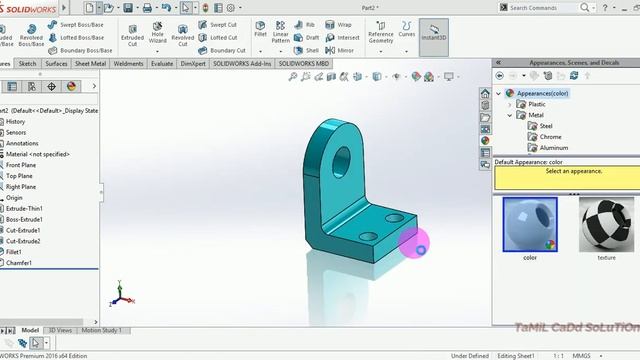Click the Extruded Cut tool
640x360 pixels.
pyautogui.click(x=132, y=36)
